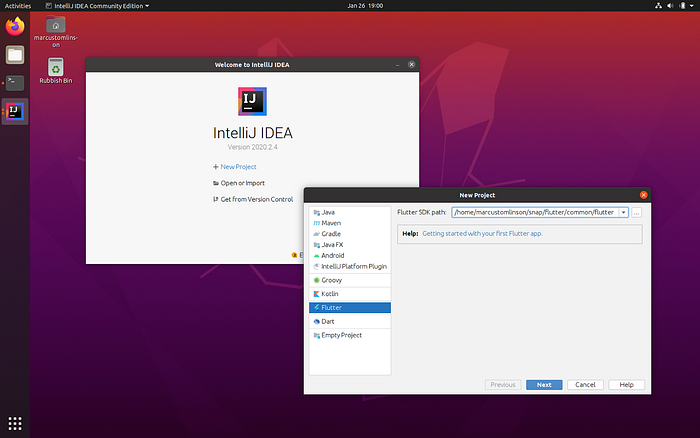Open the clock and calendar in top bar
The width and height of the screenshot is (700, 438).
pyautogui.click(x=365, y=6)
